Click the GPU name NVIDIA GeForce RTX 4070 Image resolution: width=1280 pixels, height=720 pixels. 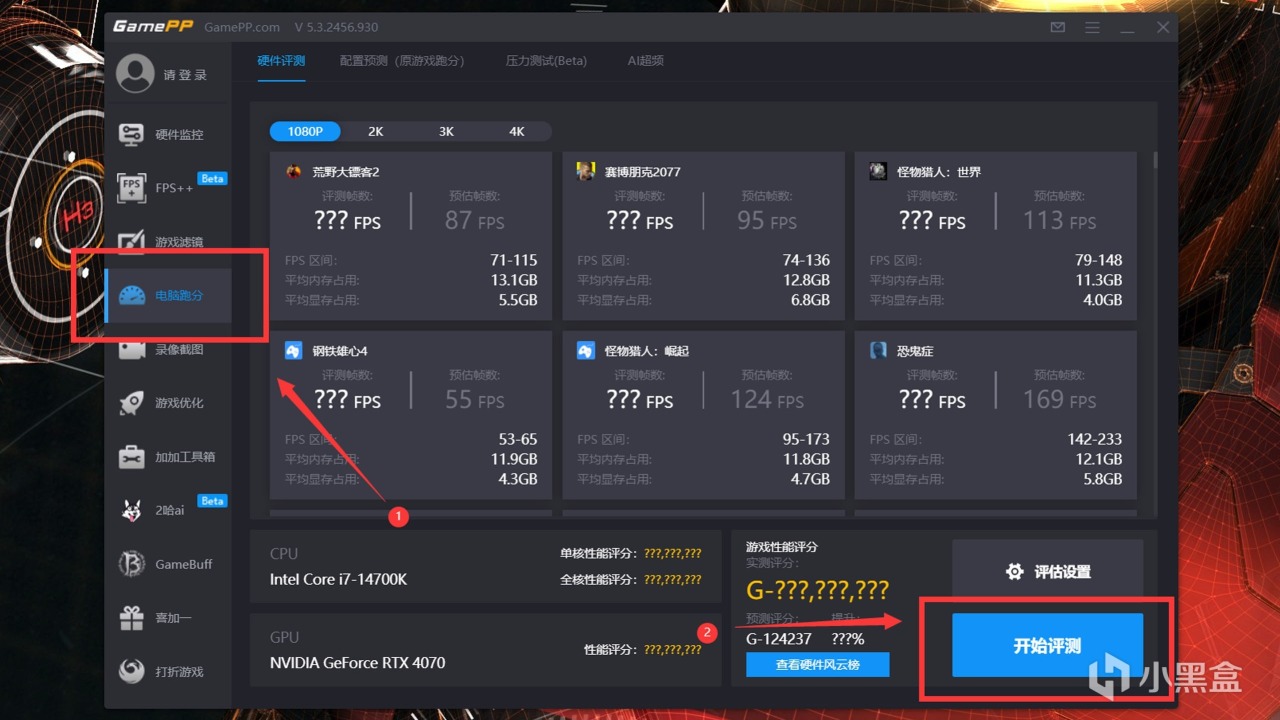point(357,662)
